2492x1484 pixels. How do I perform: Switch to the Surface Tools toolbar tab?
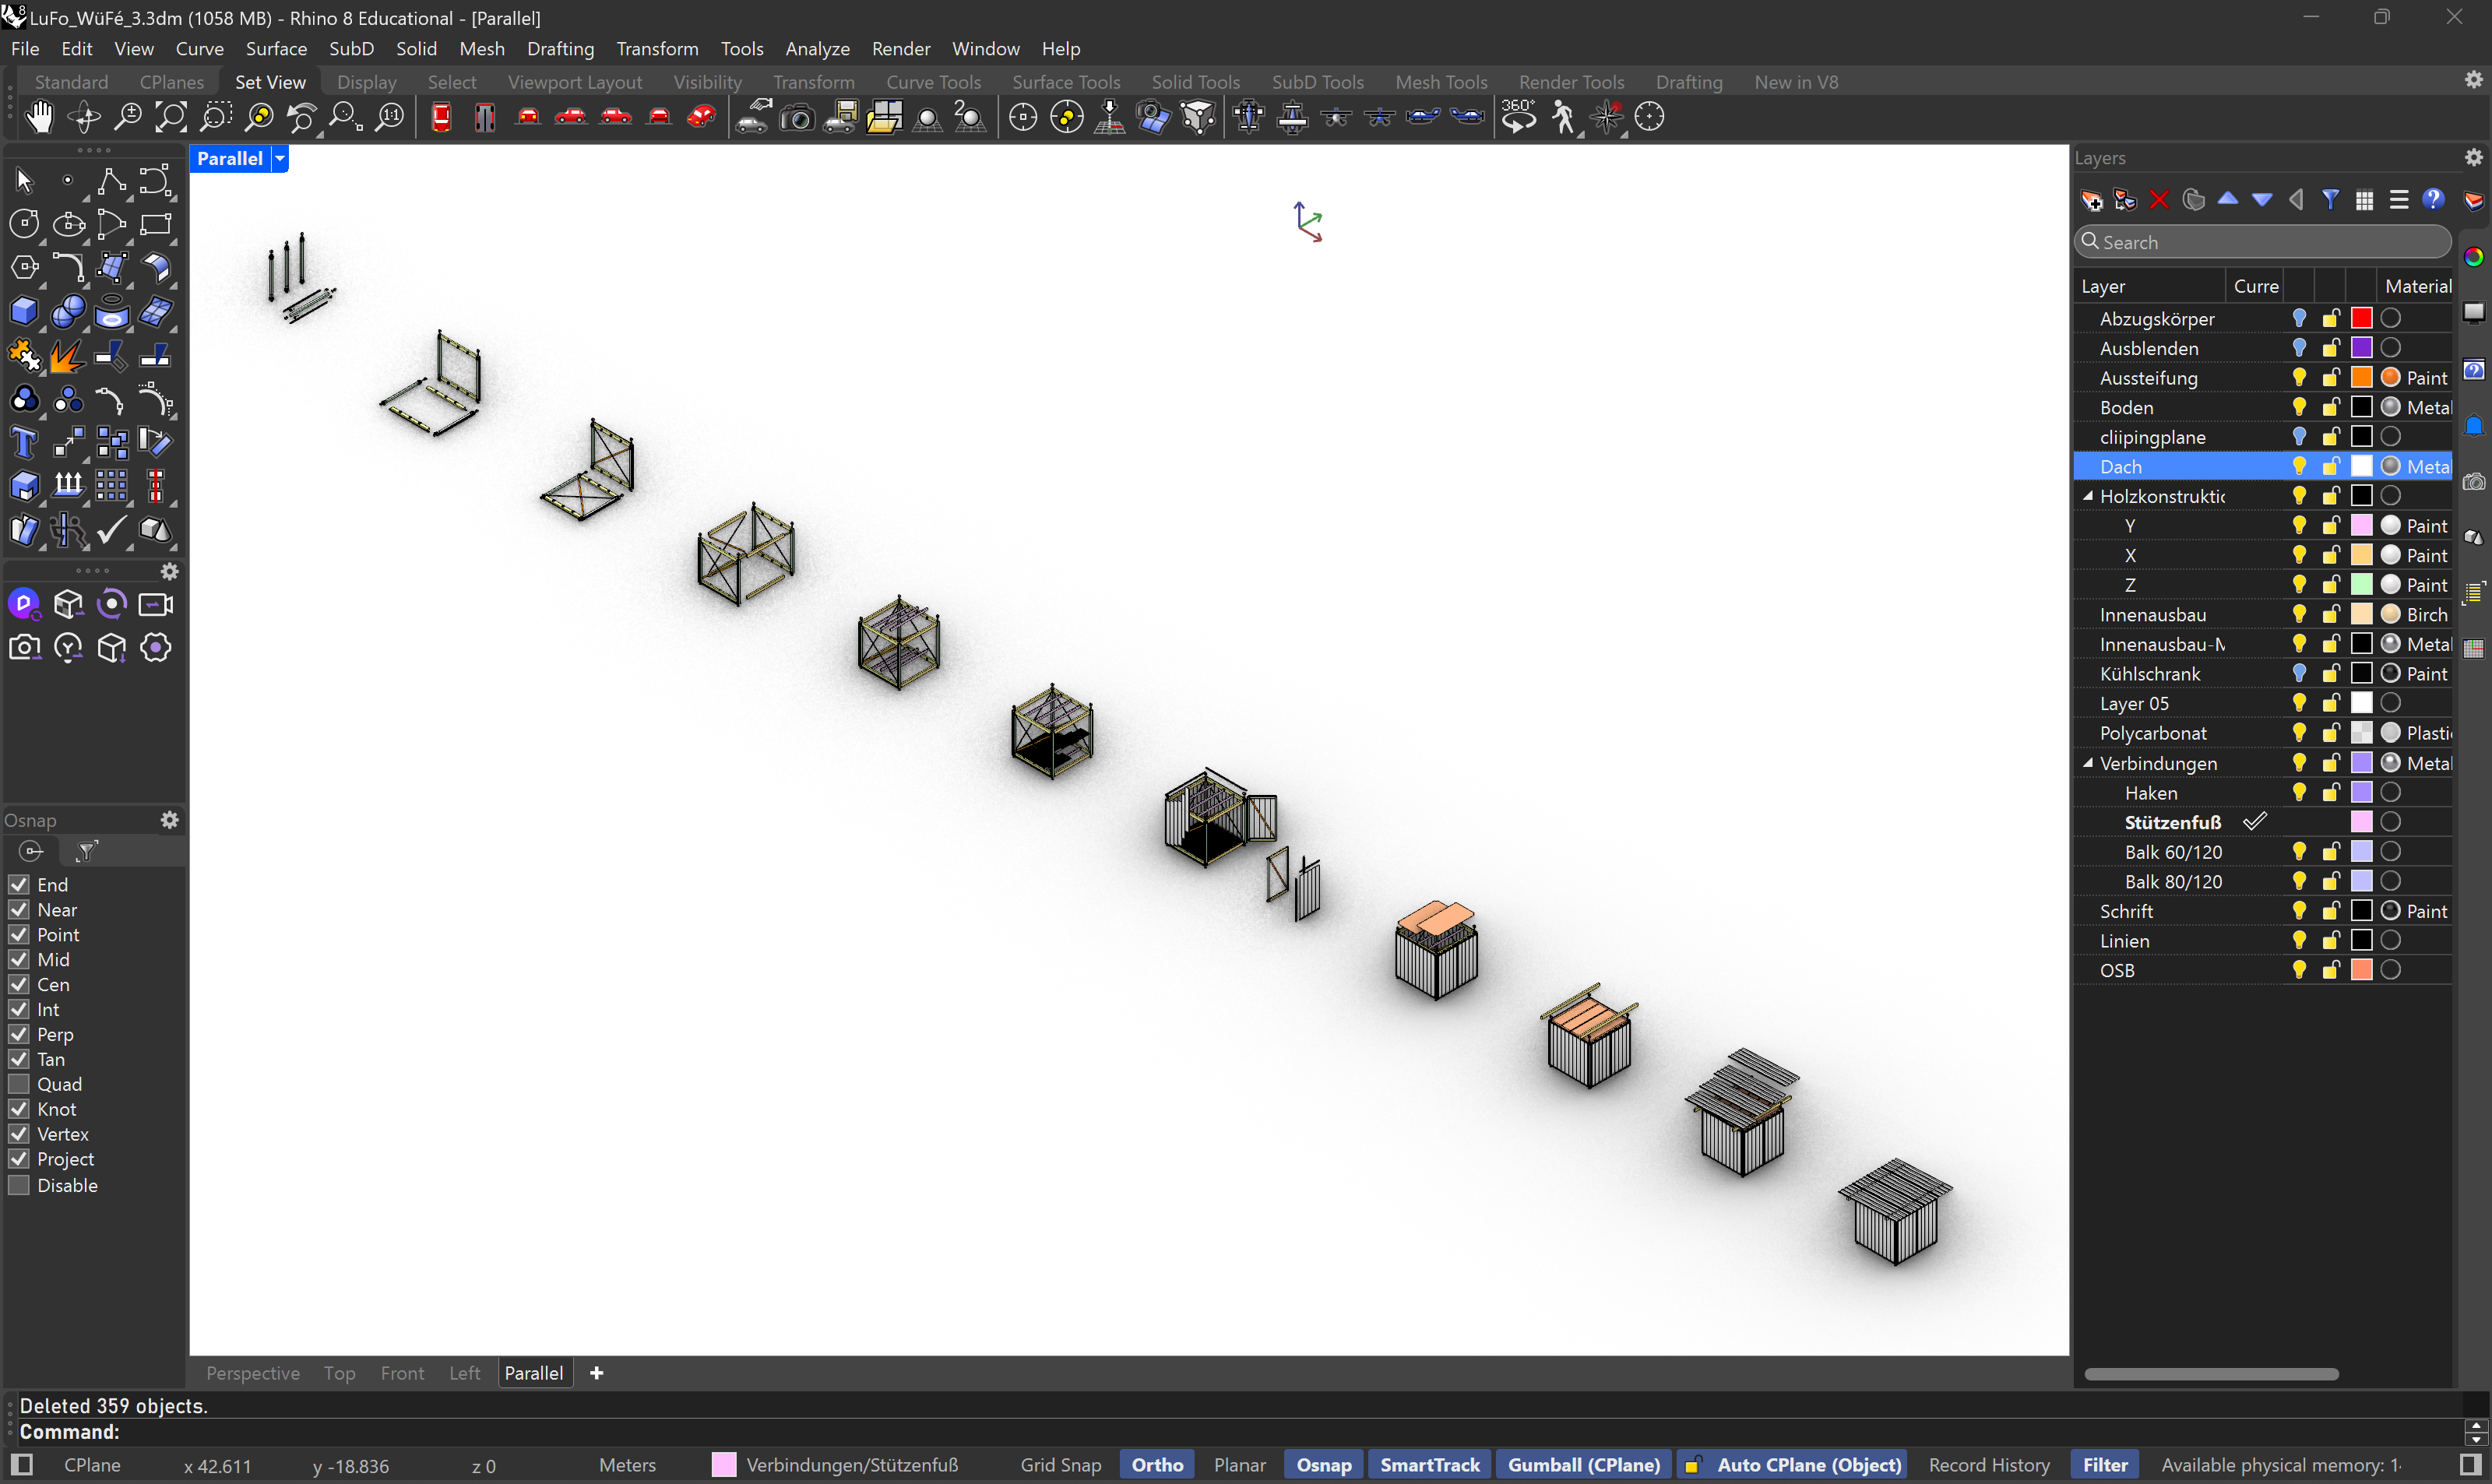coord(1066,82)
